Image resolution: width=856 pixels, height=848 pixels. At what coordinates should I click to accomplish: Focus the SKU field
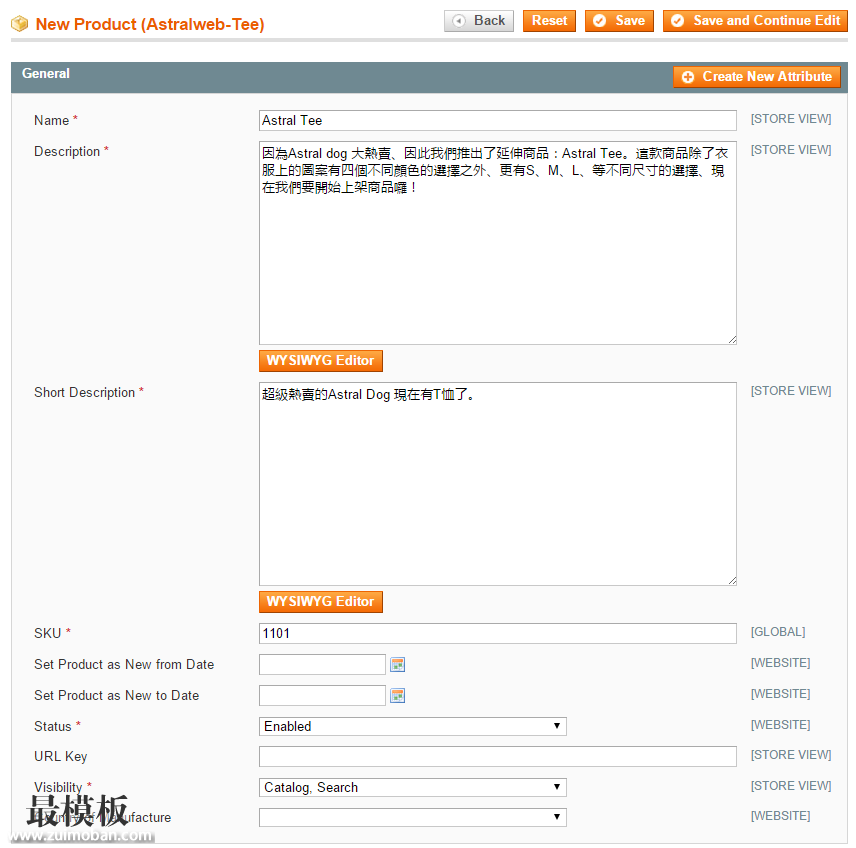pyautogui.click(x=498, y=633)
